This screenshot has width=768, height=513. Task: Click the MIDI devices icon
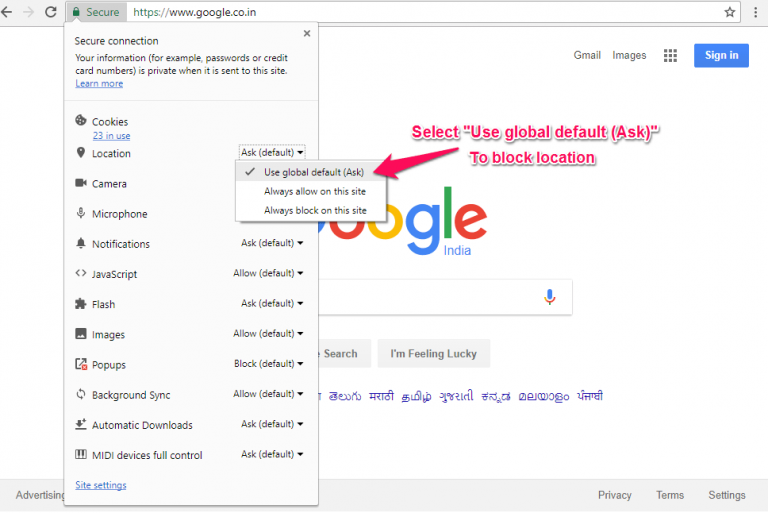[81, 454]
